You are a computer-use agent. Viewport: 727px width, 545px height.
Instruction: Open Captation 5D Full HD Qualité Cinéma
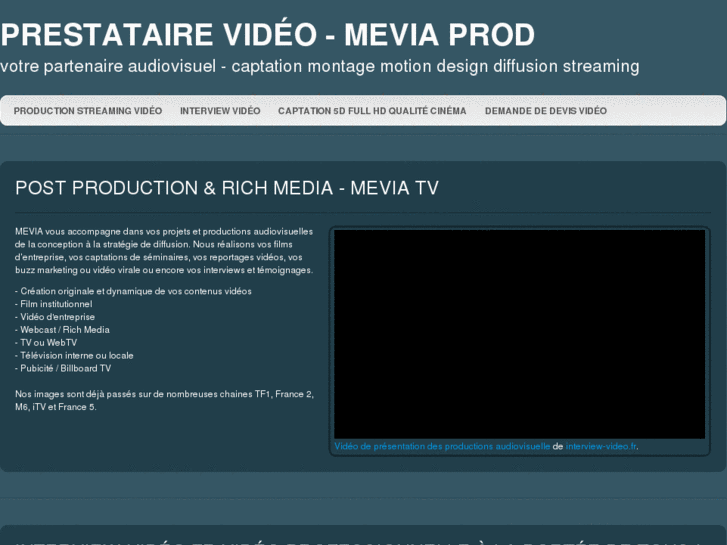pyautogui.click(x=372, y=111)
